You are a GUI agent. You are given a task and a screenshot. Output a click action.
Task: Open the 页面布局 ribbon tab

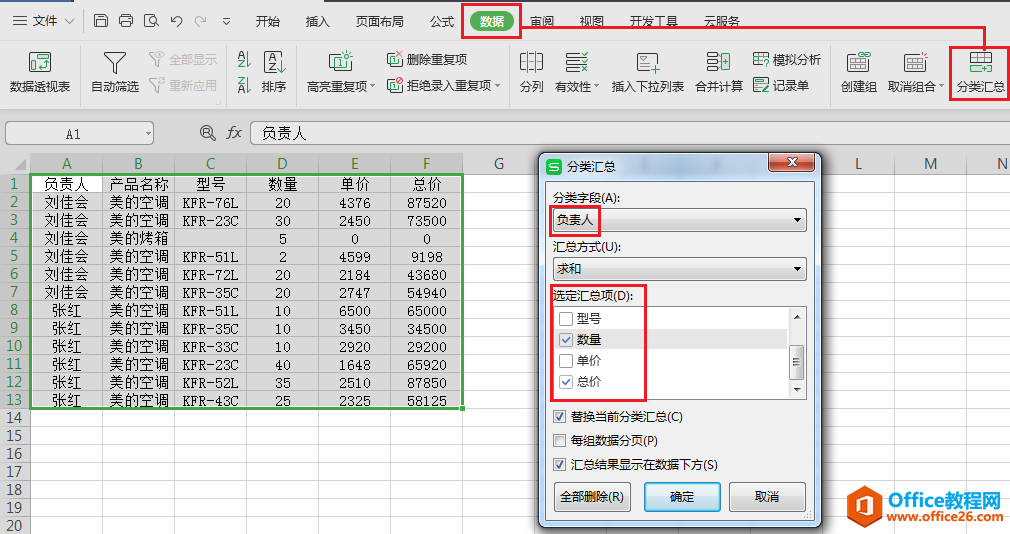pyautogui.click(x=379, y=21)
